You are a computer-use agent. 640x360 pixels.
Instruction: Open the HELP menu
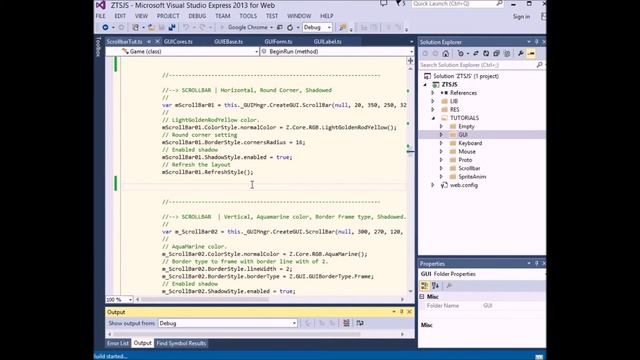(327, 16)
